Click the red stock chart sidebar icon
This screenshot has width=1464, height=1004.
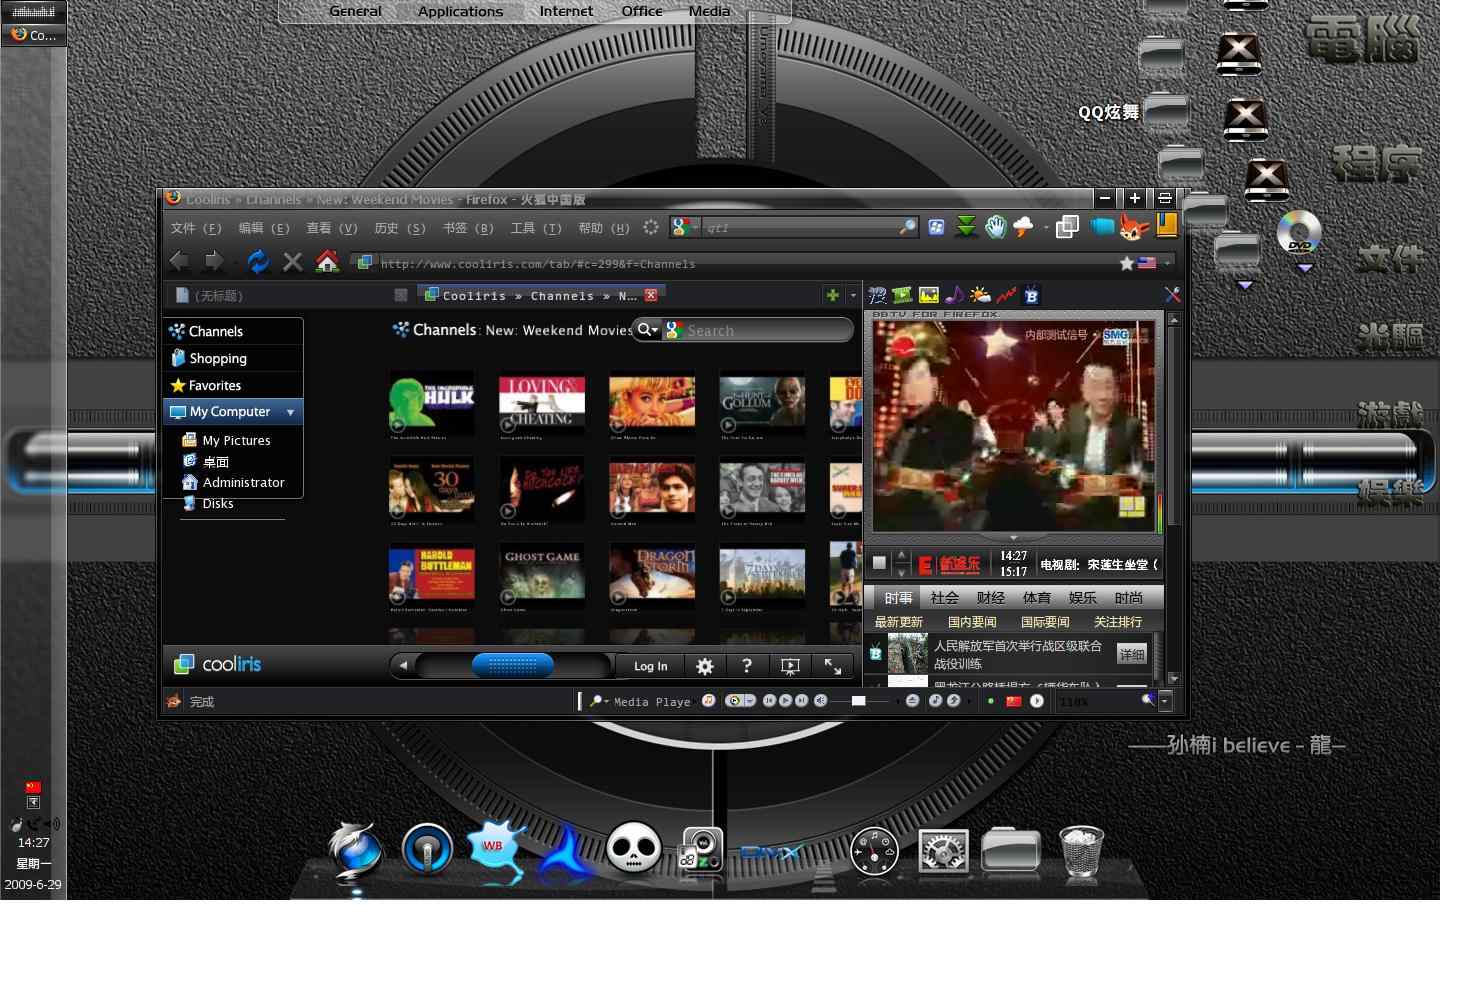click(x=1006, y=295)
